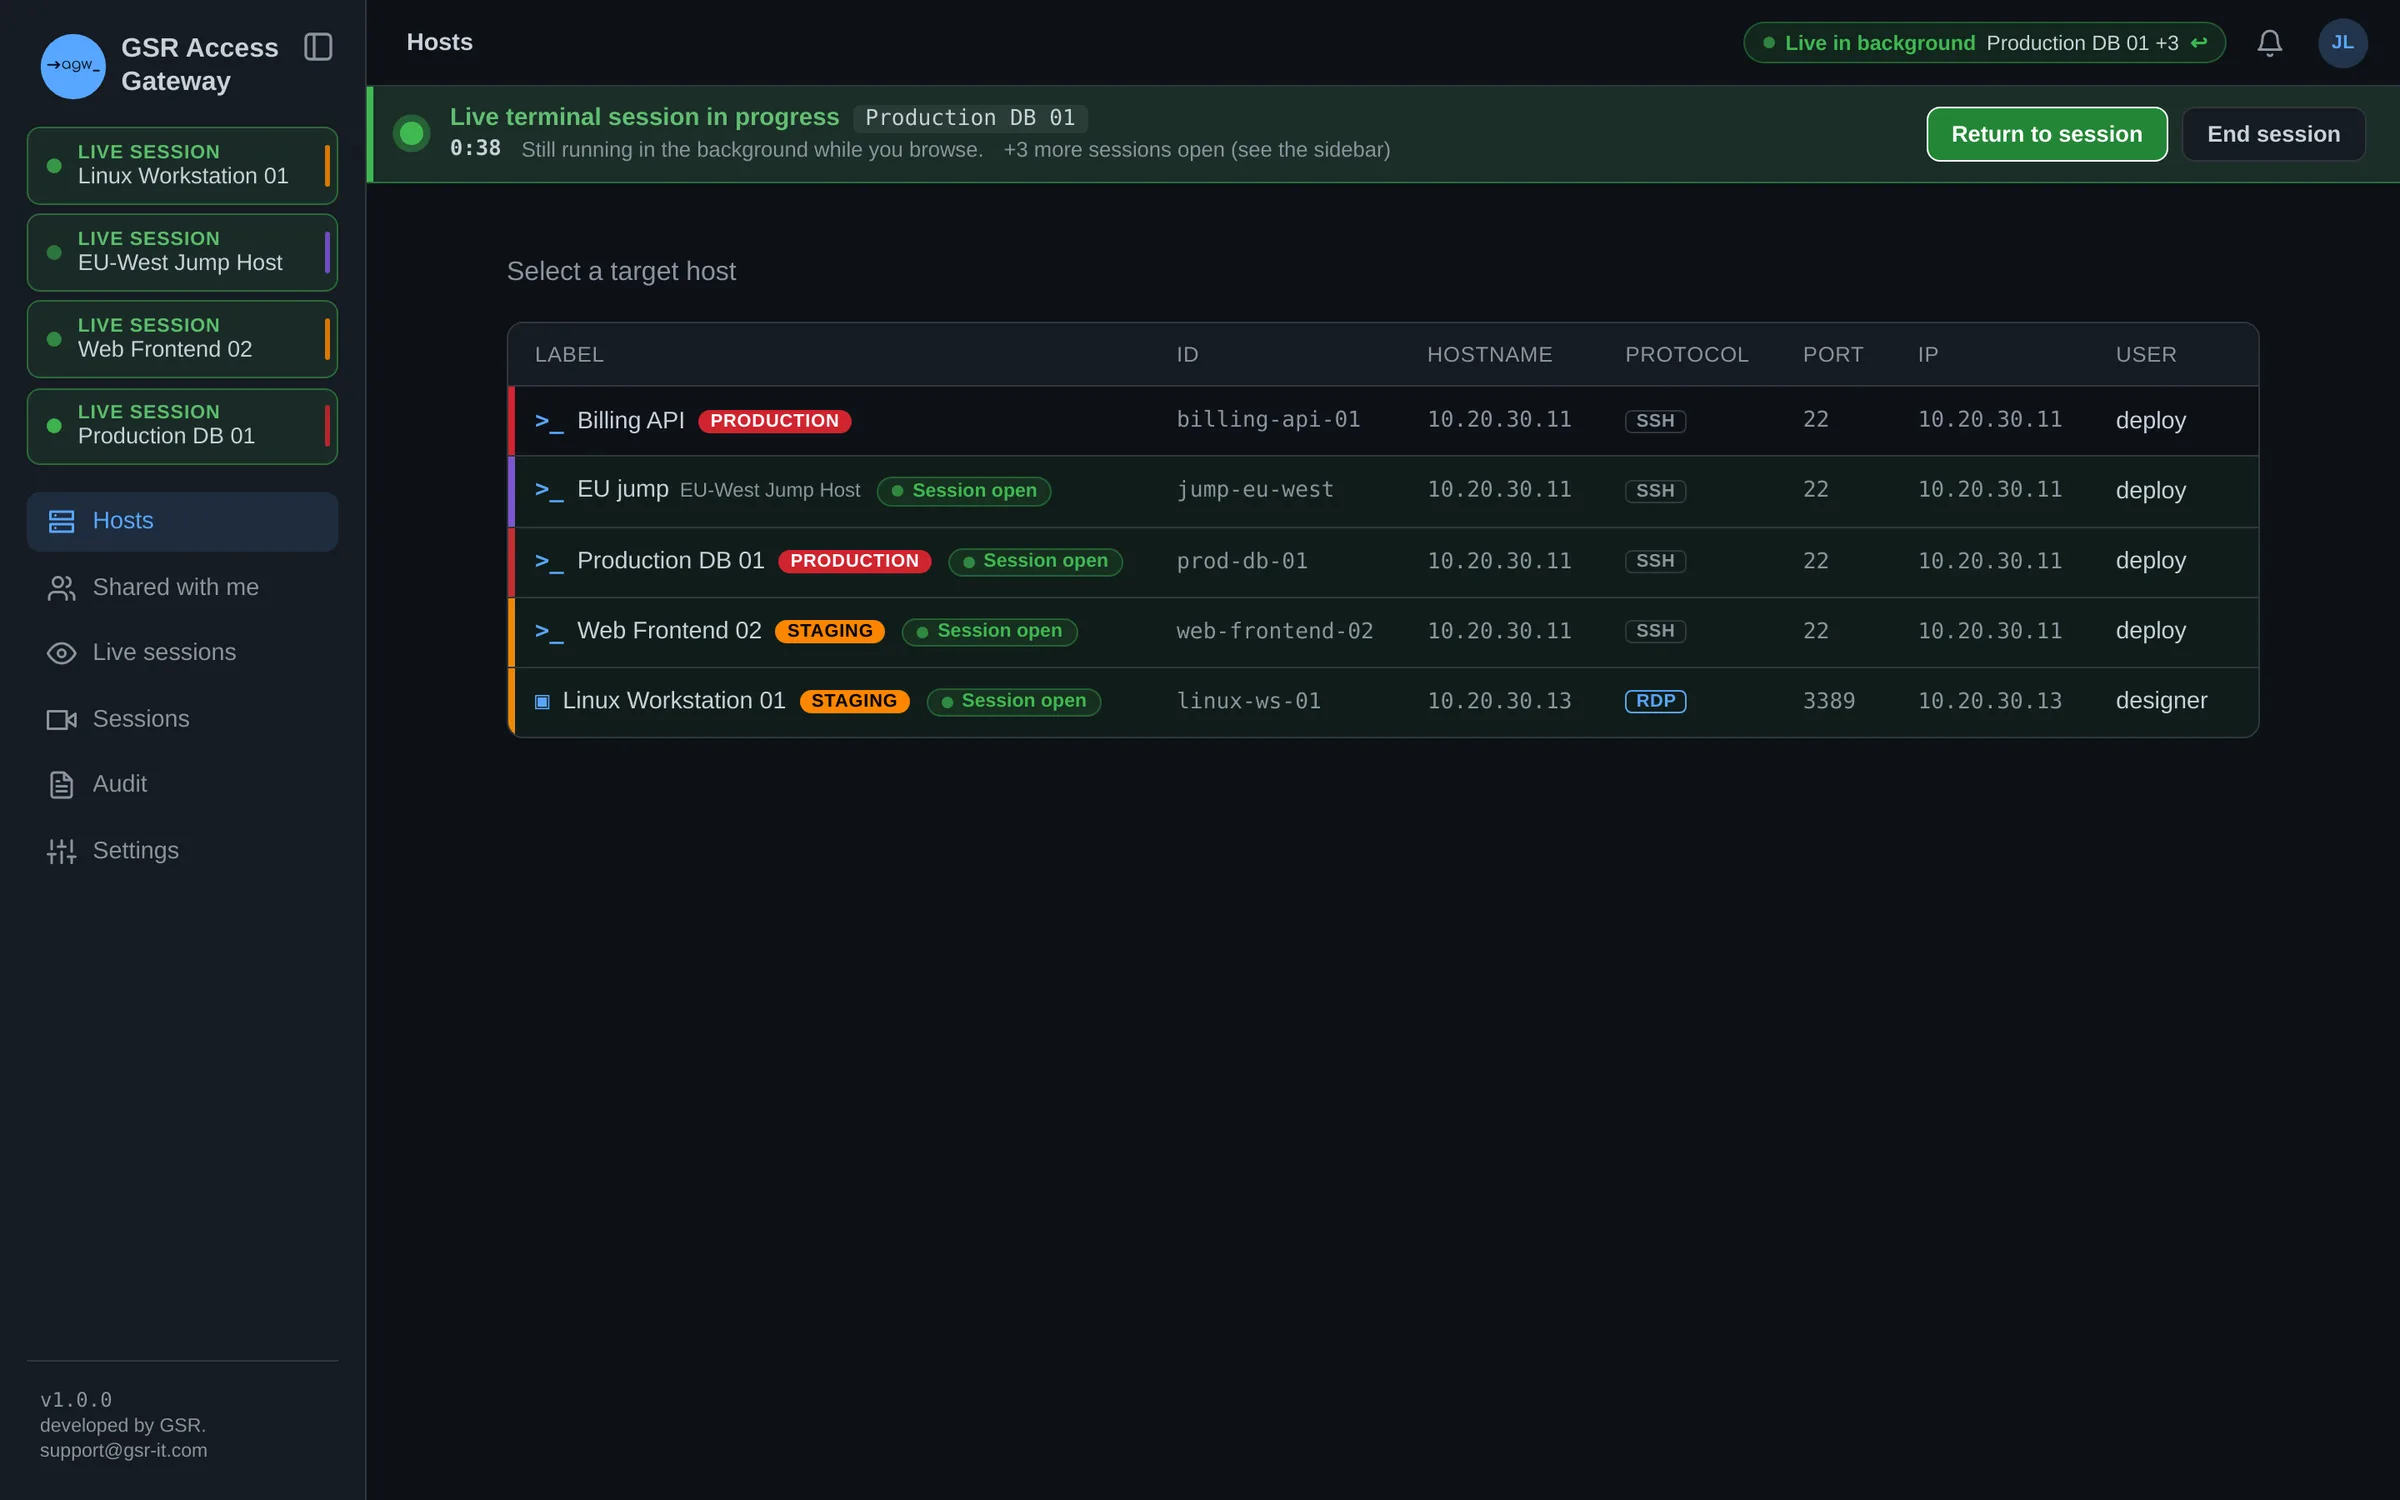Click the terminal icon beside Billing API
This screenshot has height=1500, width=2400.
click(x=549, y=421)
